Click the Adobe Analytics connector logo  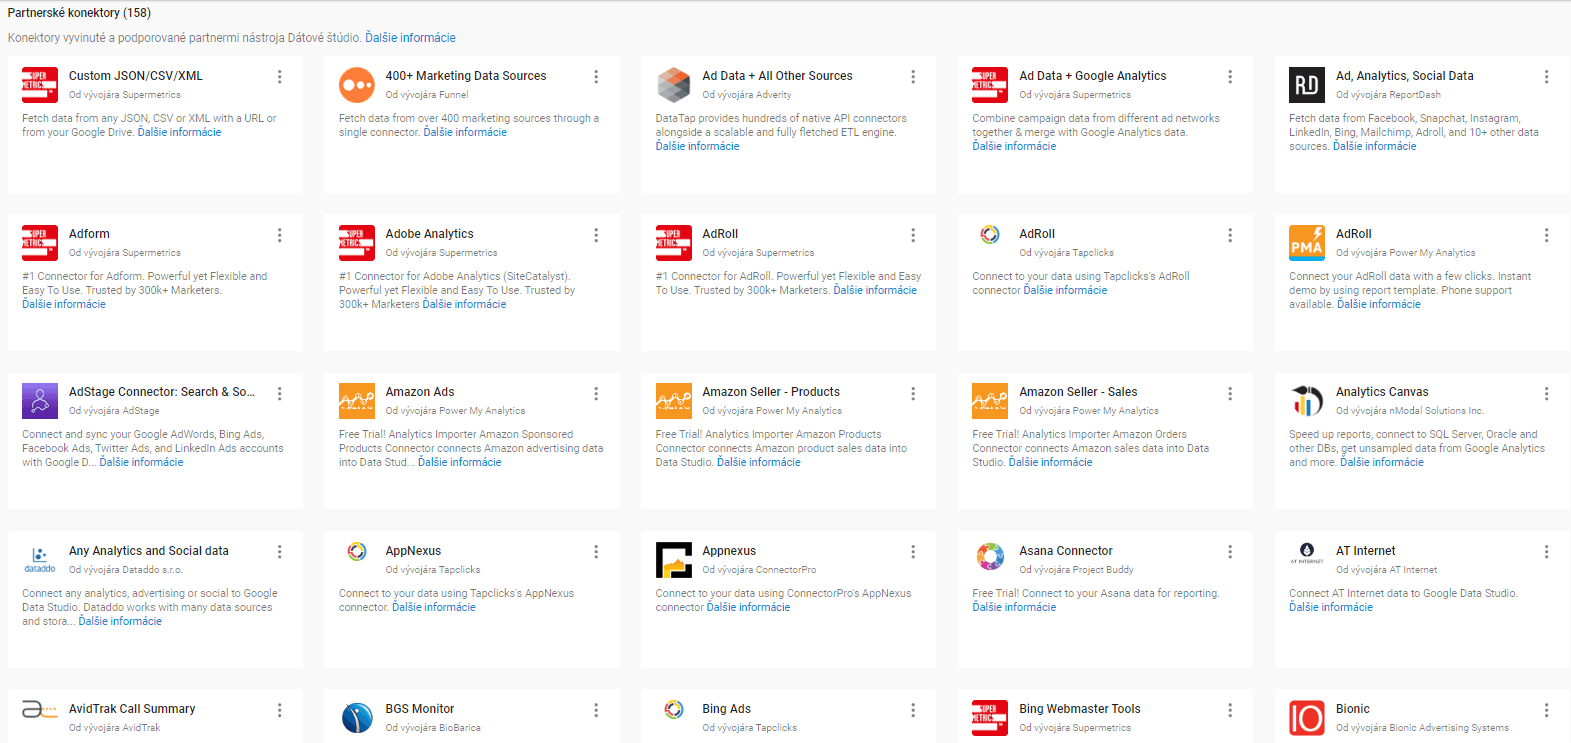357,243
